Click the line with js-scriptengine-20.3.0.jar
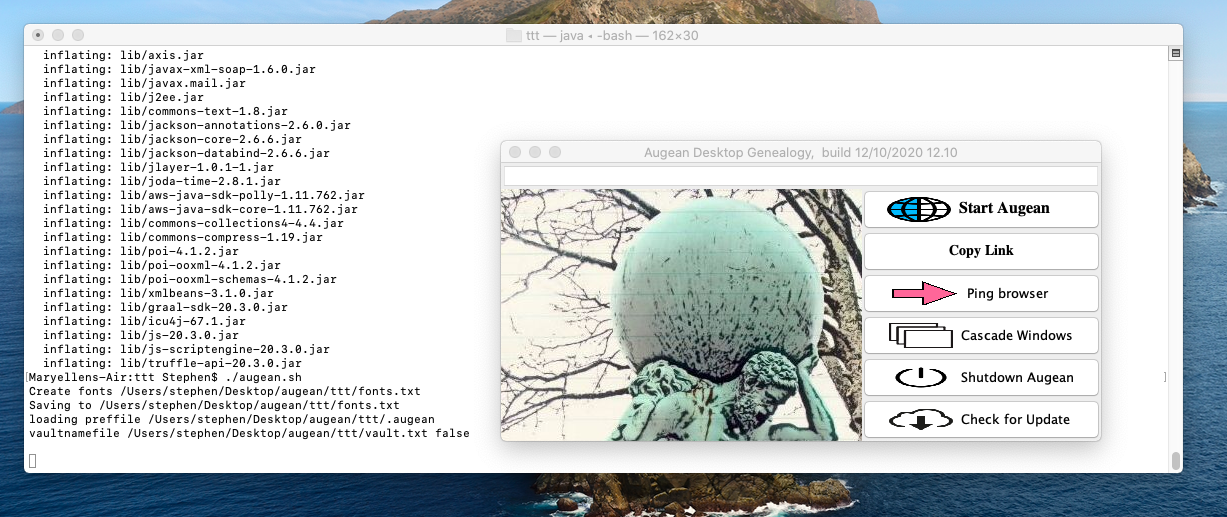The width and height of the screenshot is (1227, 517). pyautogui.click(x=187, y=350)
